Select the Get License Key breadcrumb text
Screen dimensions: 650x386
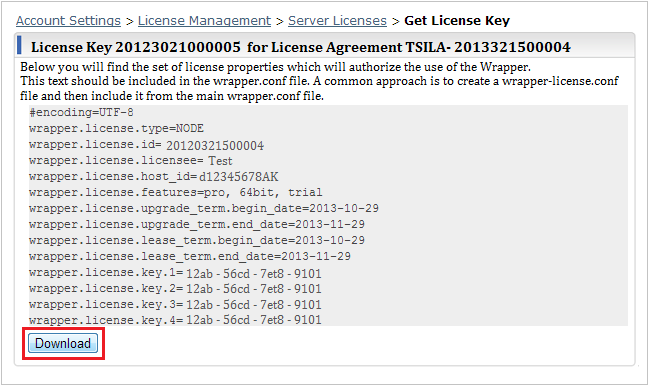coord(457,21)
